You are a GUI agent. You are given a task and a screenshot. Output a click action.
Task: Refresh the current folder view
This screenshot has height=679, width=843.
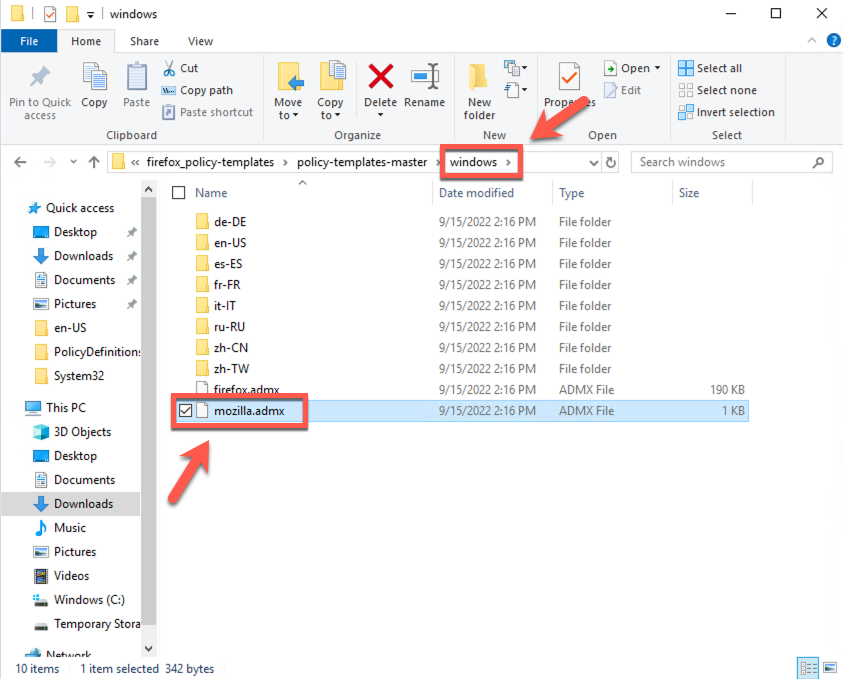click(611, 162)
